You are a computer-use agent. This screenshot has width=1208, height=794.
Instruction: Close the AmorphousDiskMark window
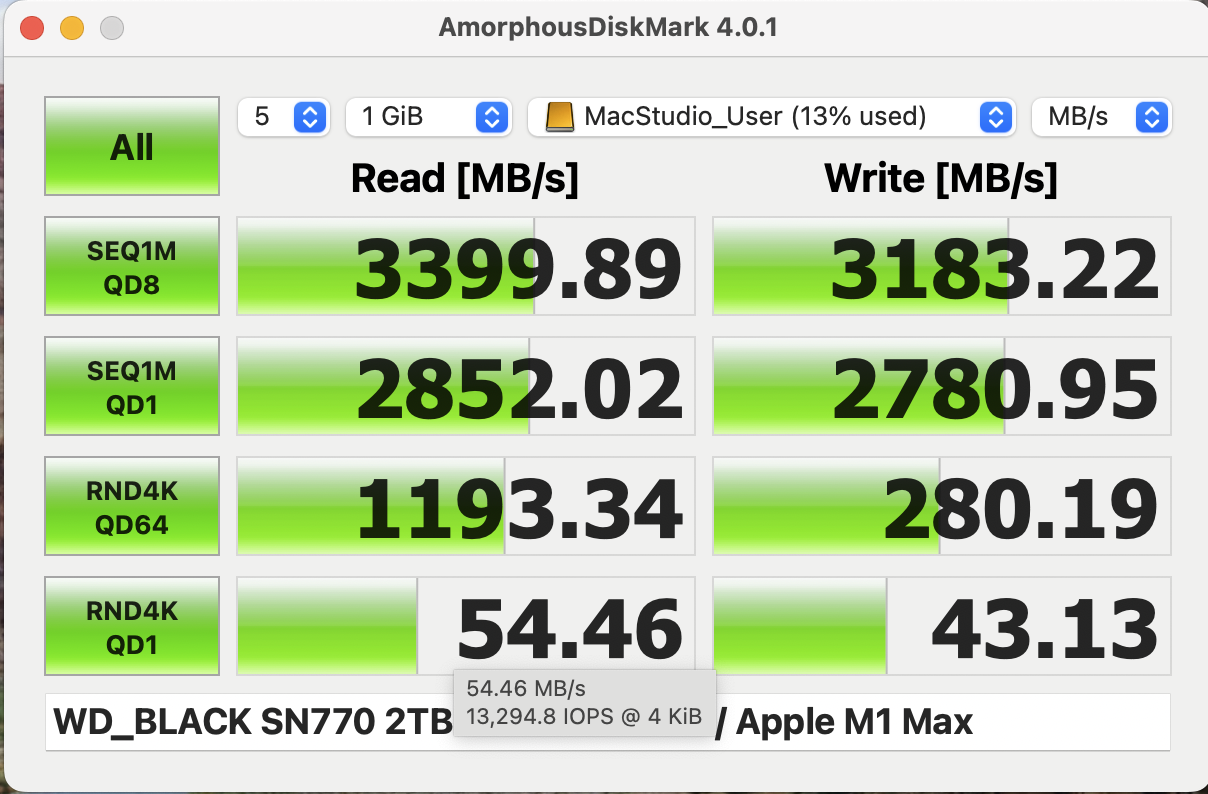32,27
